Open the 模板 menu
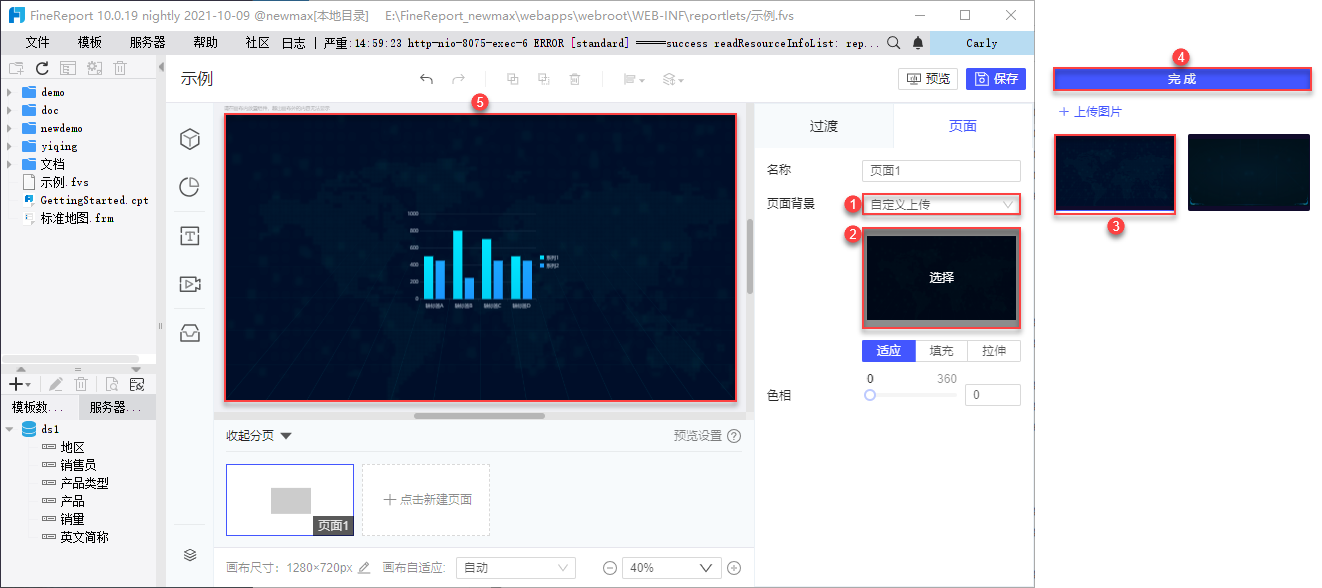The width and height of the screenshot is (1322, 588). (x=89, y=43)
